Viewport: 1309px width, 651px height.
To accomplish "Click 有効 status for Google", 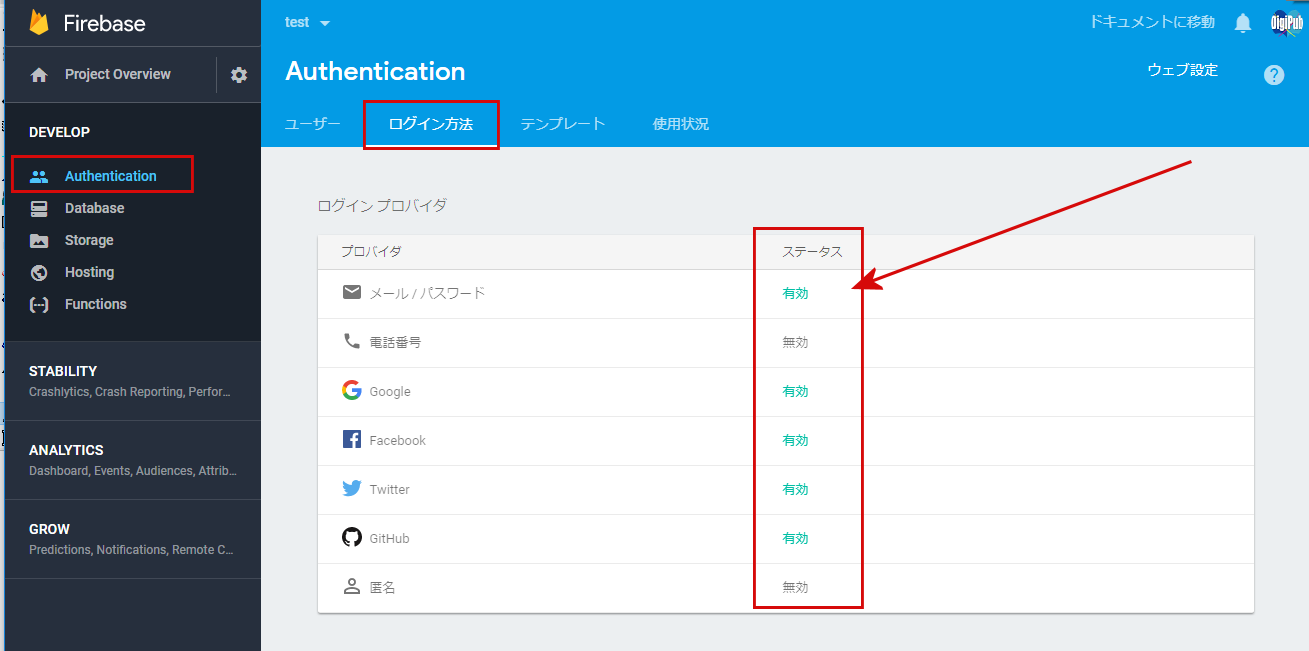I will [x=795, y=391].
